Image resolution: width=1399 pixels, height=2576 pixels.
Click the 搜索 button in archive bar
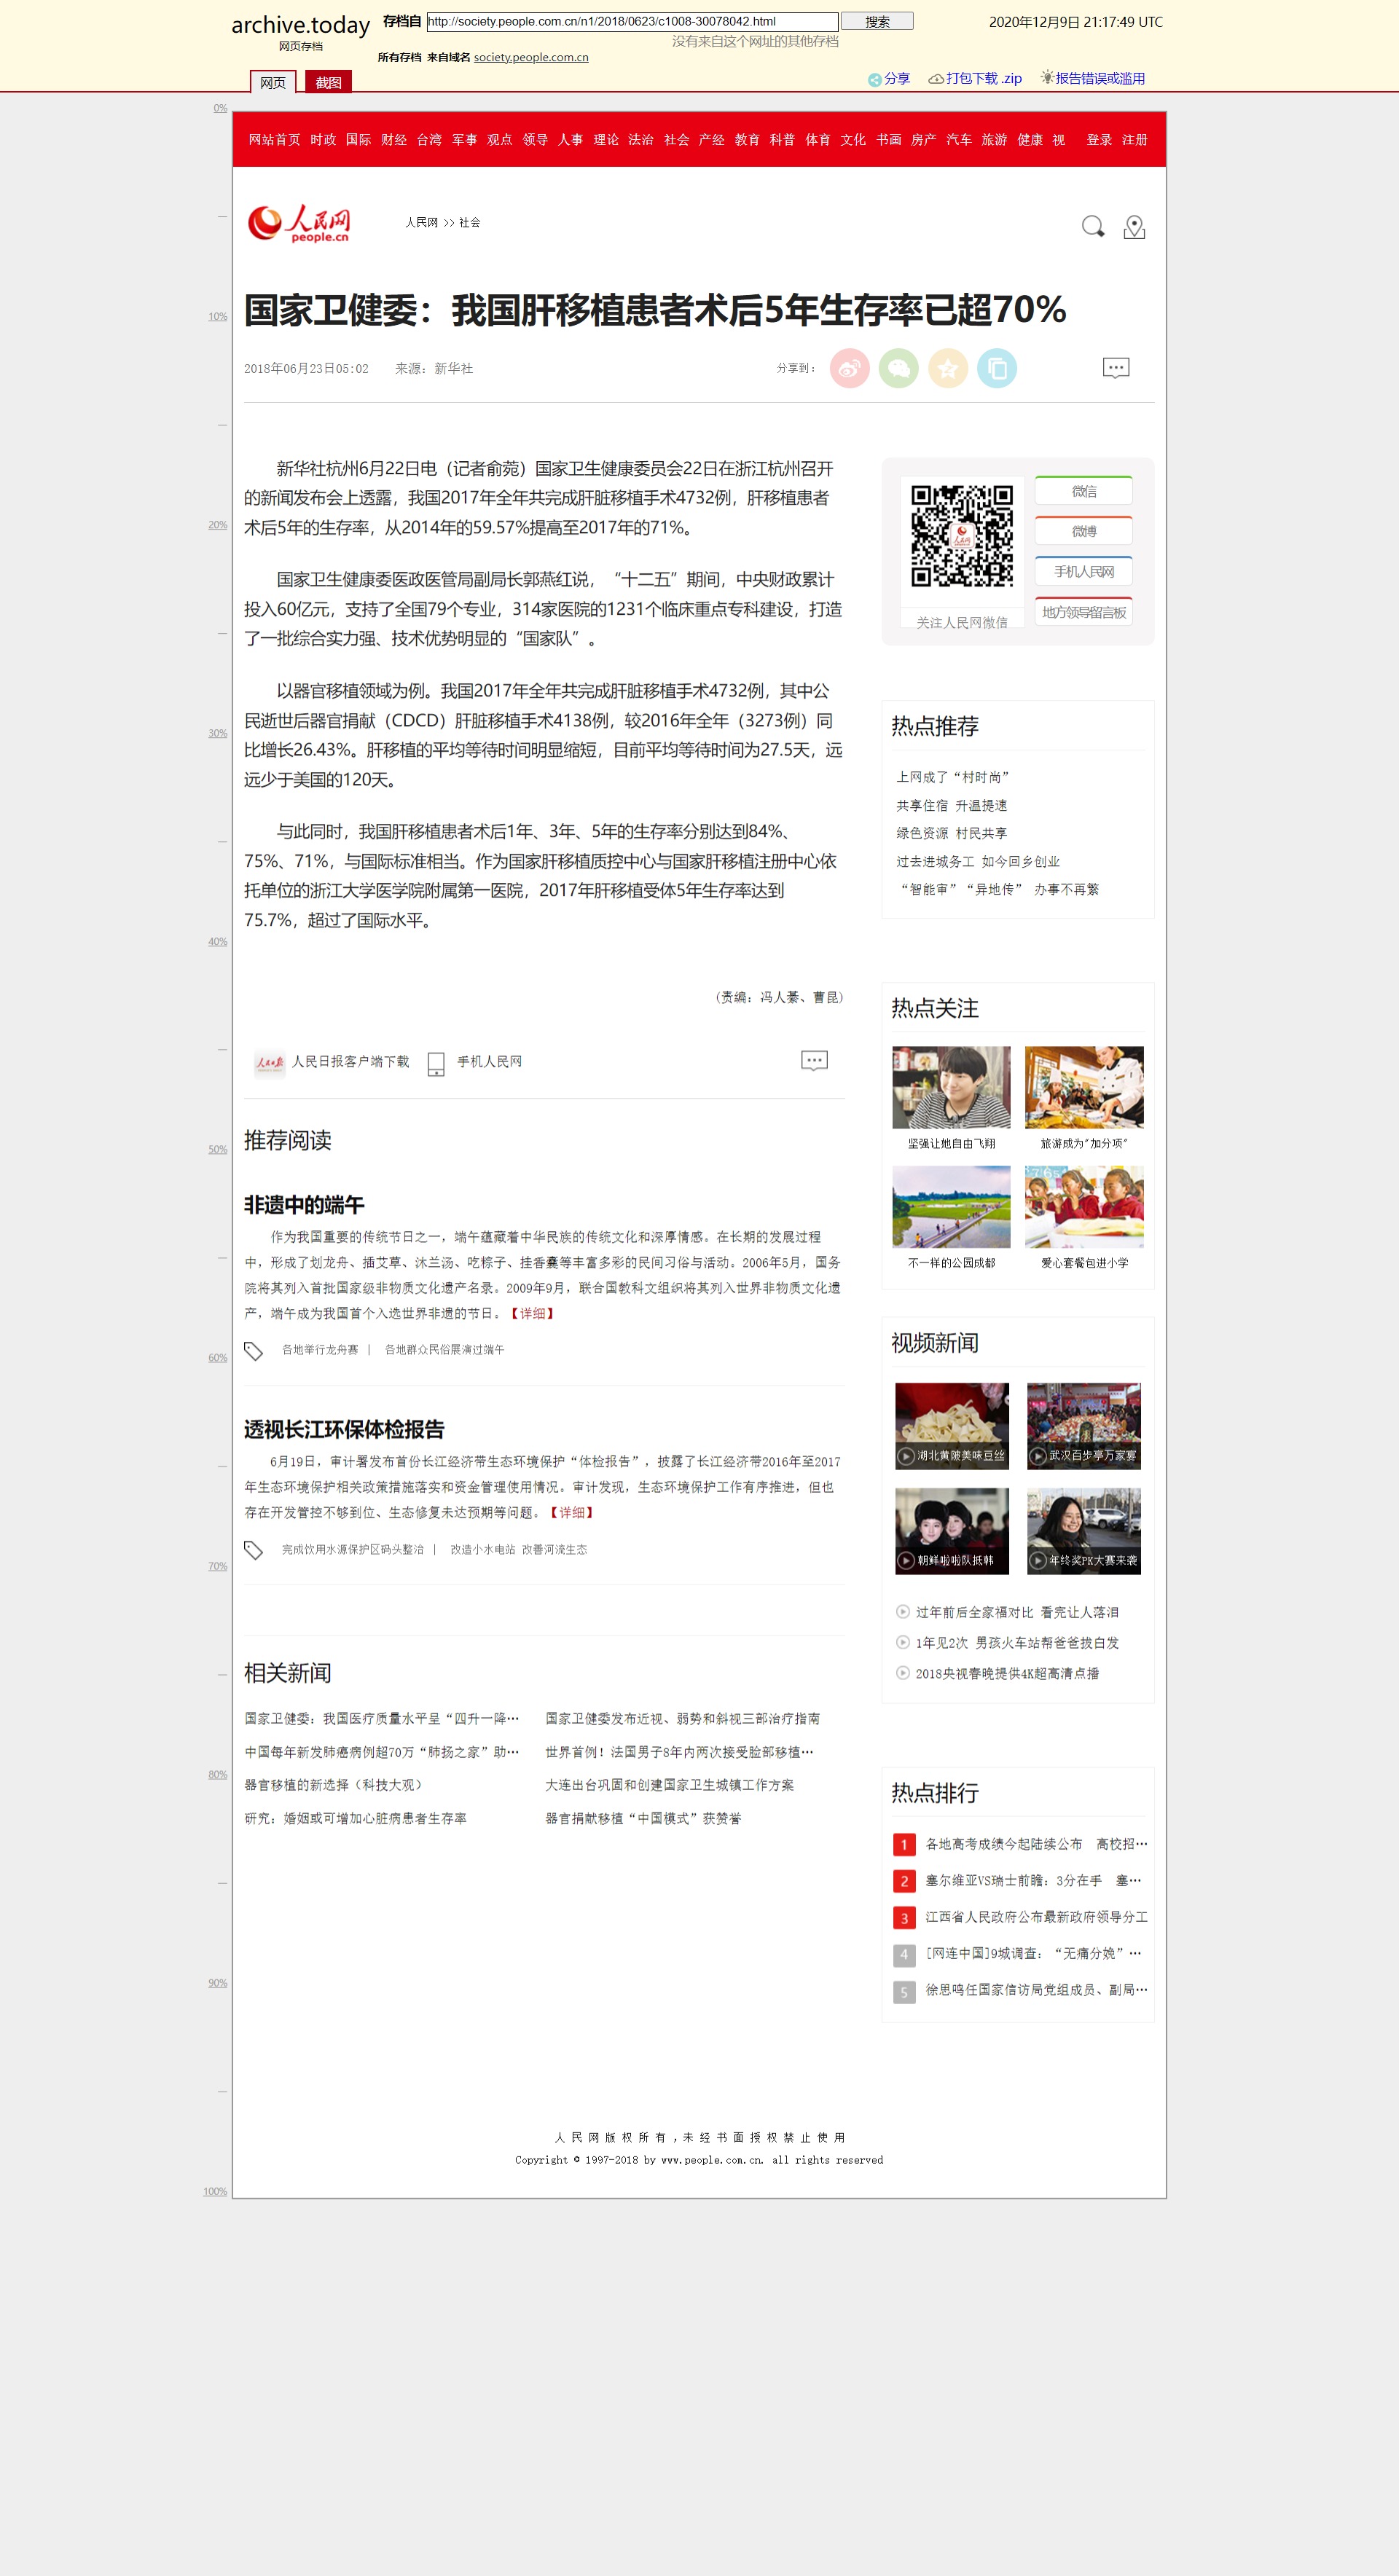pos(877,21)
